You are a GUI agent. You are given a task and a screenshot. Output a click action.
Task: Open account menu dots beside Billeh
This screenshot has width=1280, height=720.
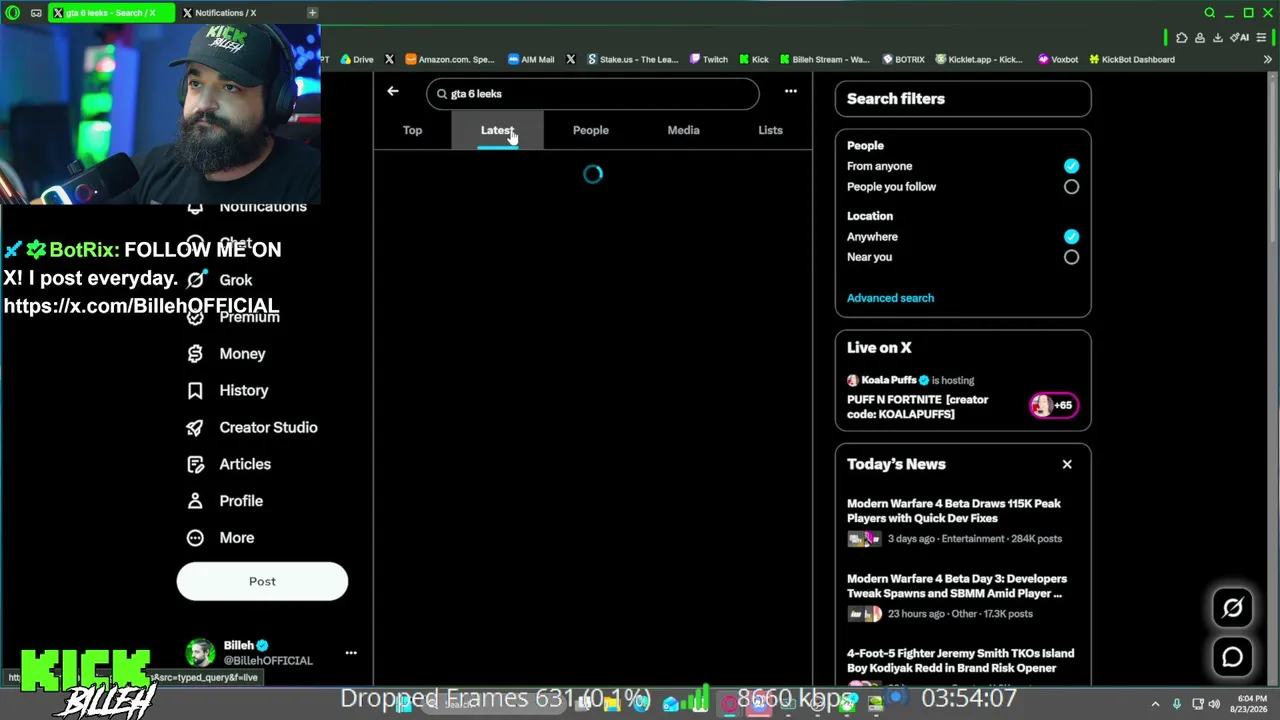coord(351,653)
